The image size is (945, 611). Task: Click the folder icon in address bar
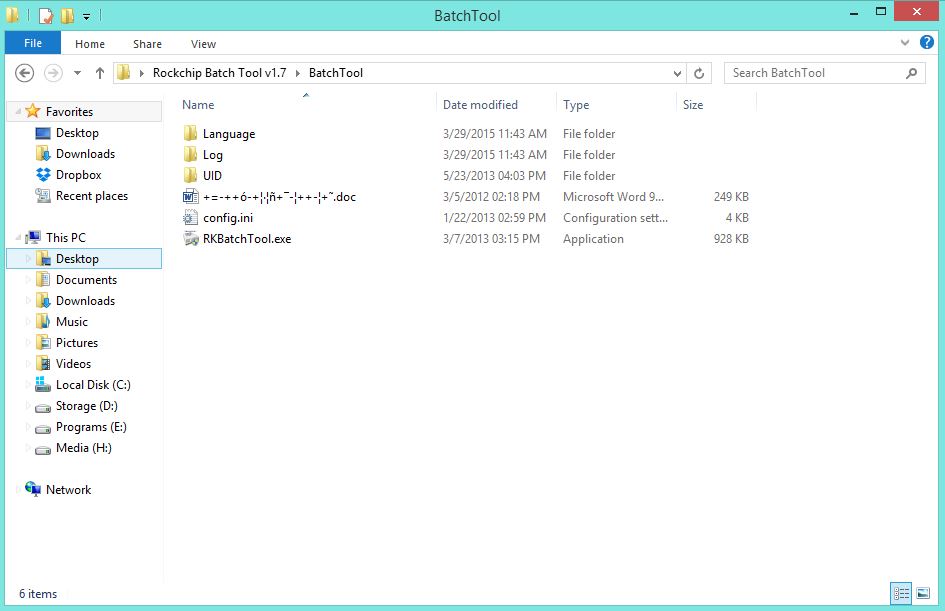pos(124,73)
